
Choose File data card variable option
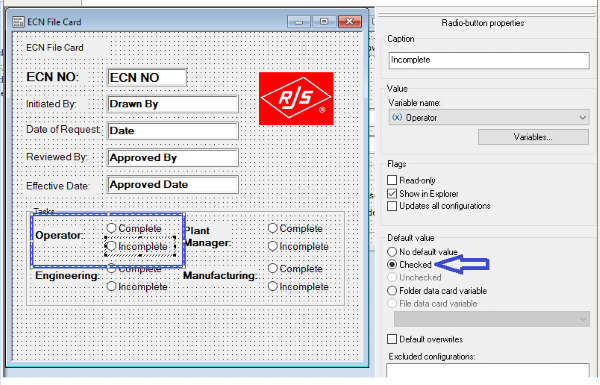[x=392, y=303]
